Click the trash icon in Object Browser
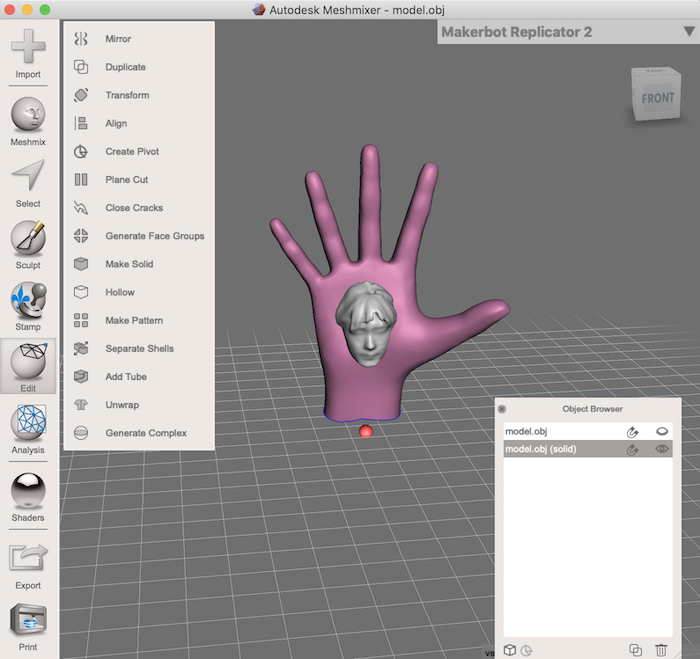This screenshot has height=659, width=700. click(661, 650)
